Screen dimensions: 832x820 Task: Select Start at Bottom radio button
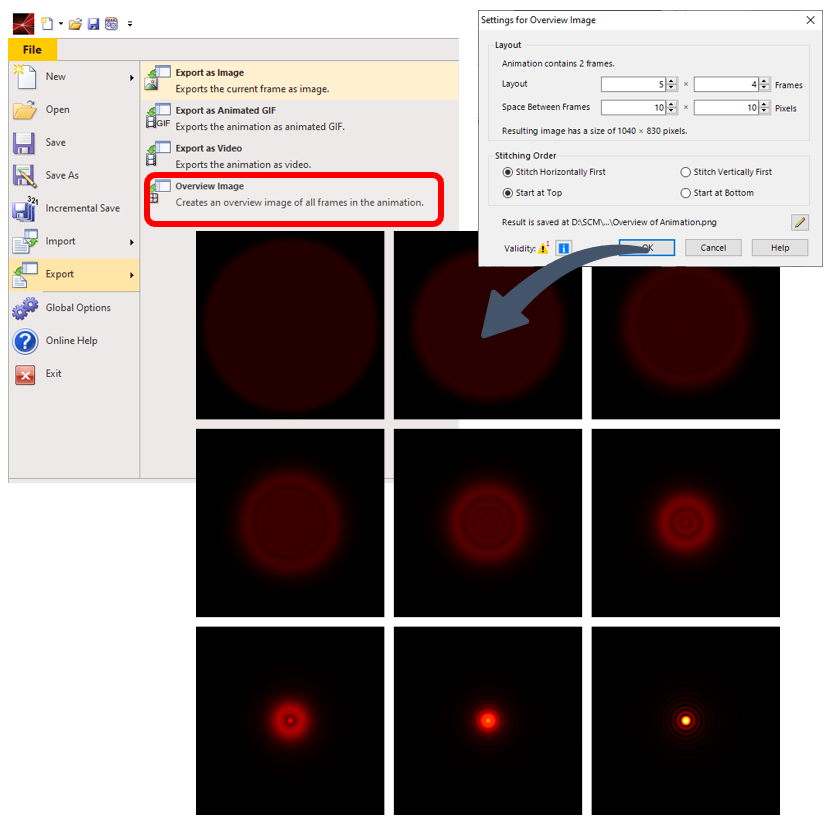686,193
